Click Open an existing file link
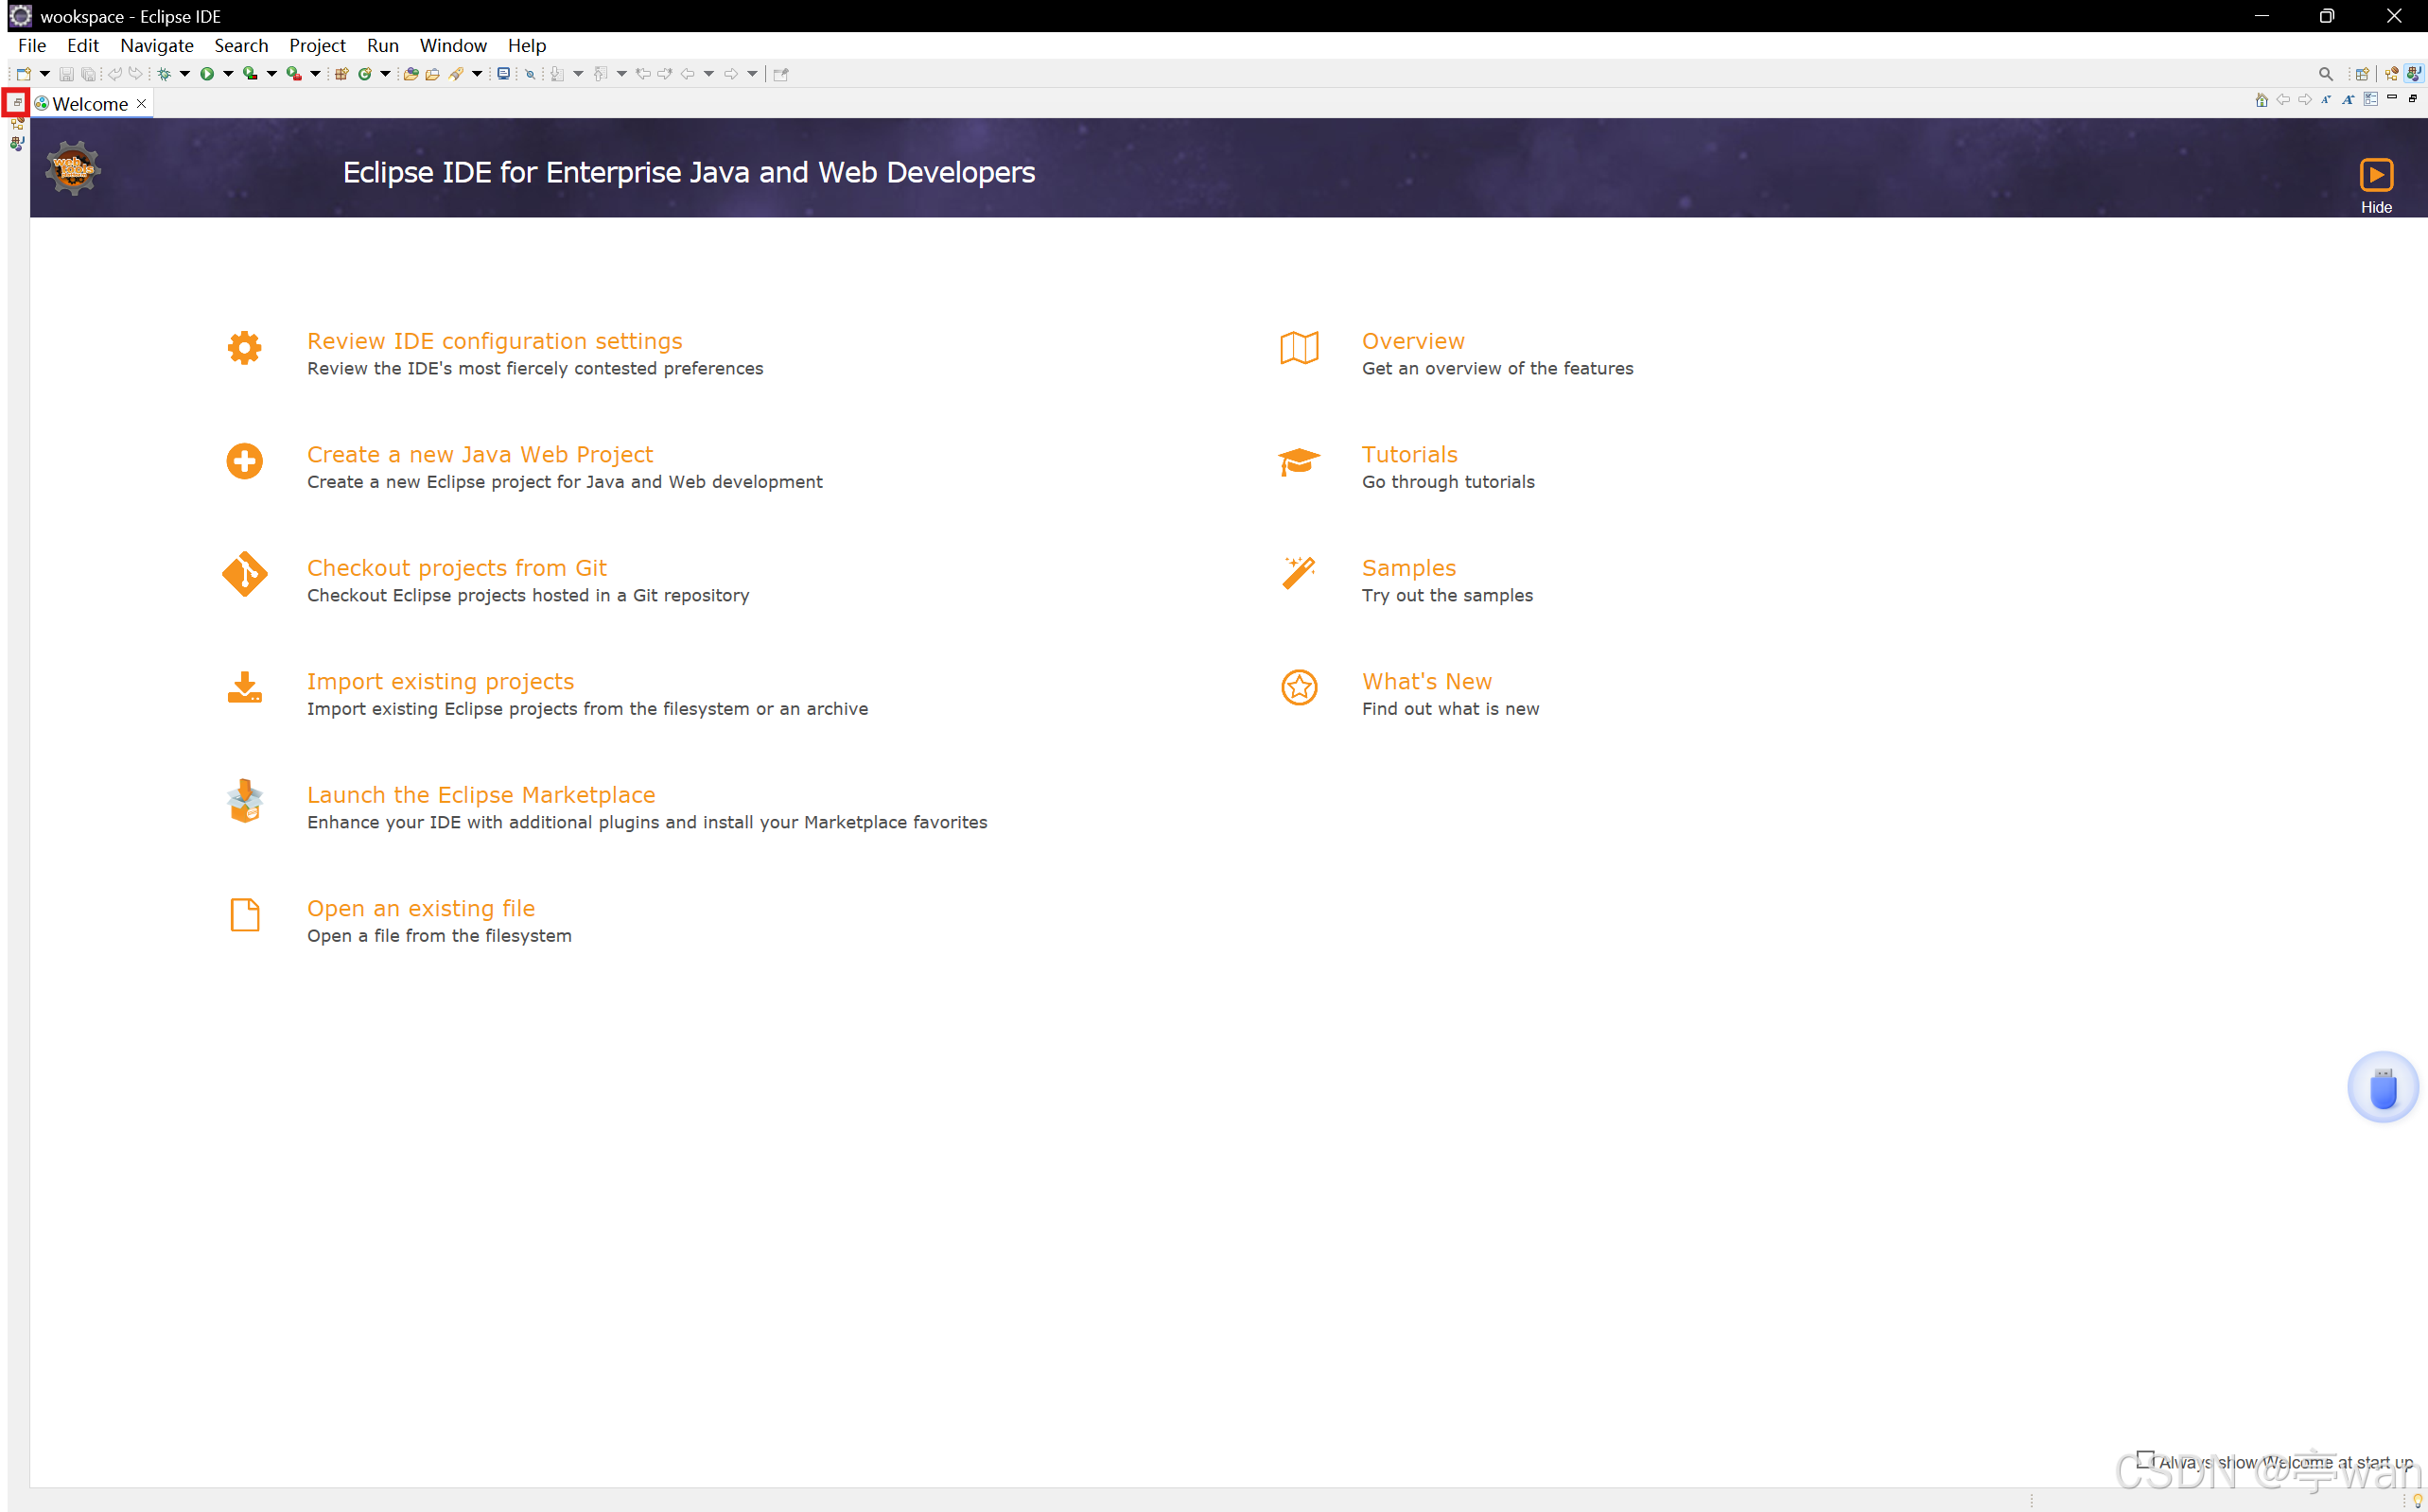The height and width of the screenshot is (1512, 2428). pyautogui.click(x=421, y=909)
